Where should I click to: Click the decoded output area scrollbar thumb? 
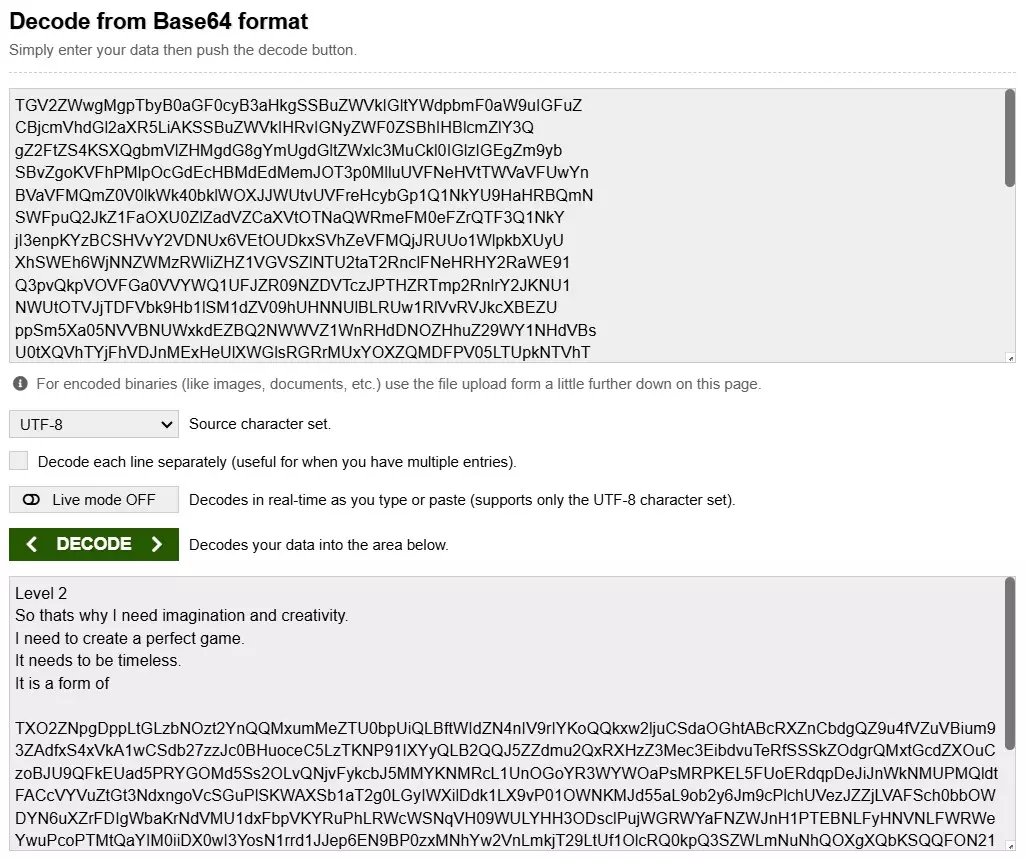[1010, 660]
